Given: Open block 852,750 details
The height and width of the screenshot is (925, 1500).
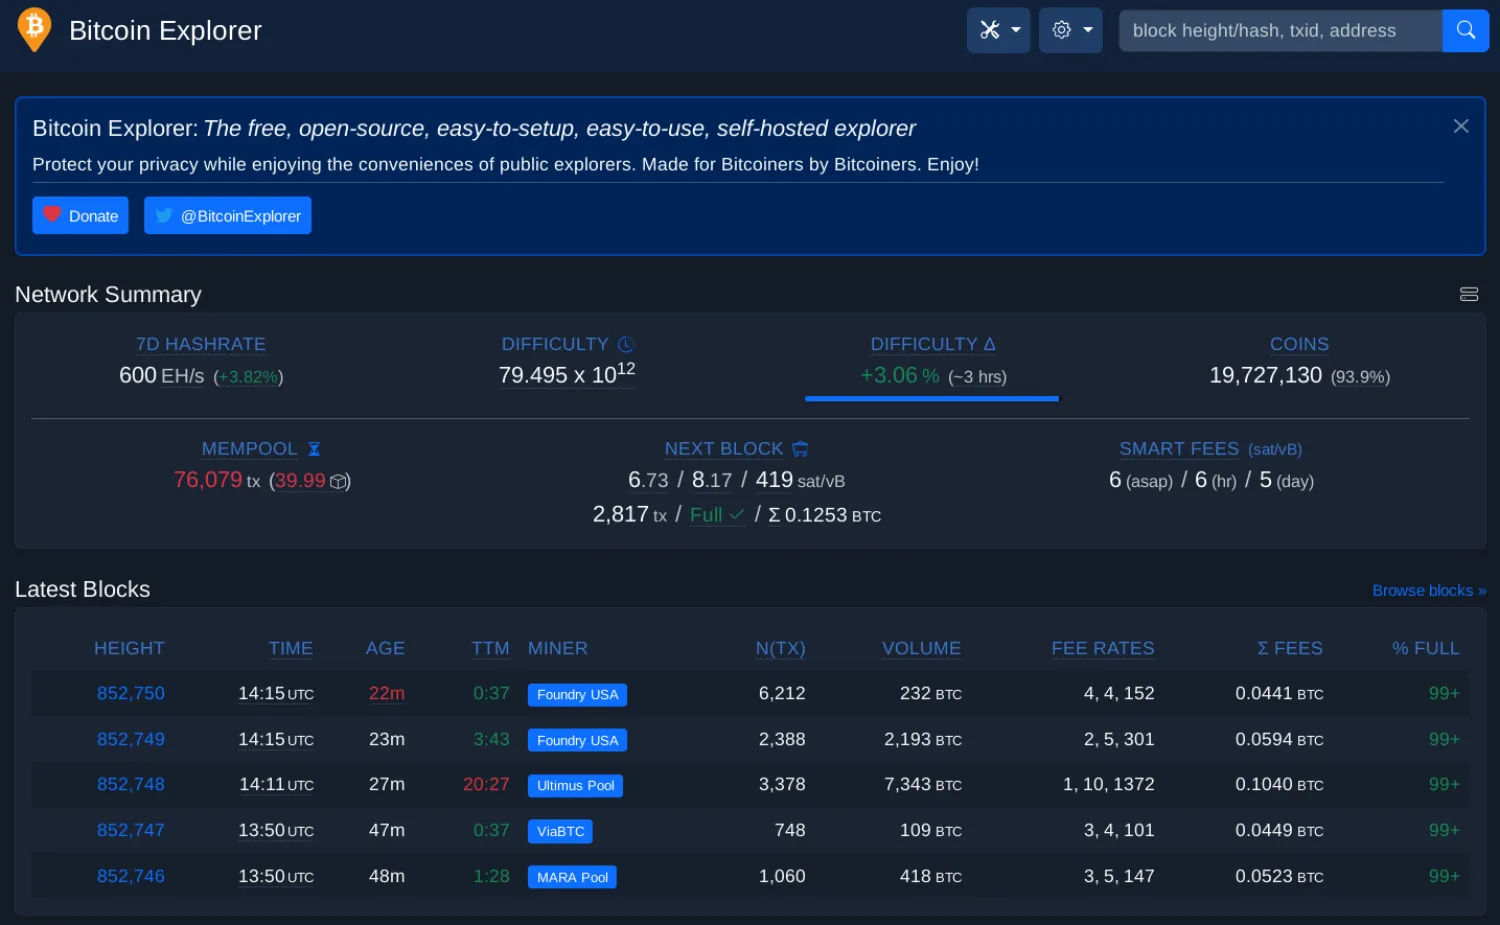Looking at the screenshot, I should pos(130,693).
